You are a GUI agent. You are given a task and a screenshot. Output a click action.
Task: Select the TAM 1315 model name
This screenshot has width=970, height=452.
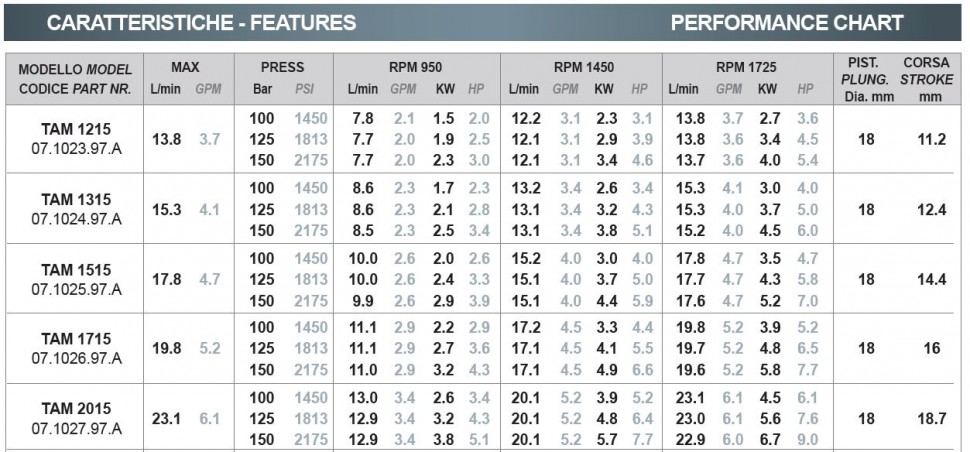[x=76, y=200]
